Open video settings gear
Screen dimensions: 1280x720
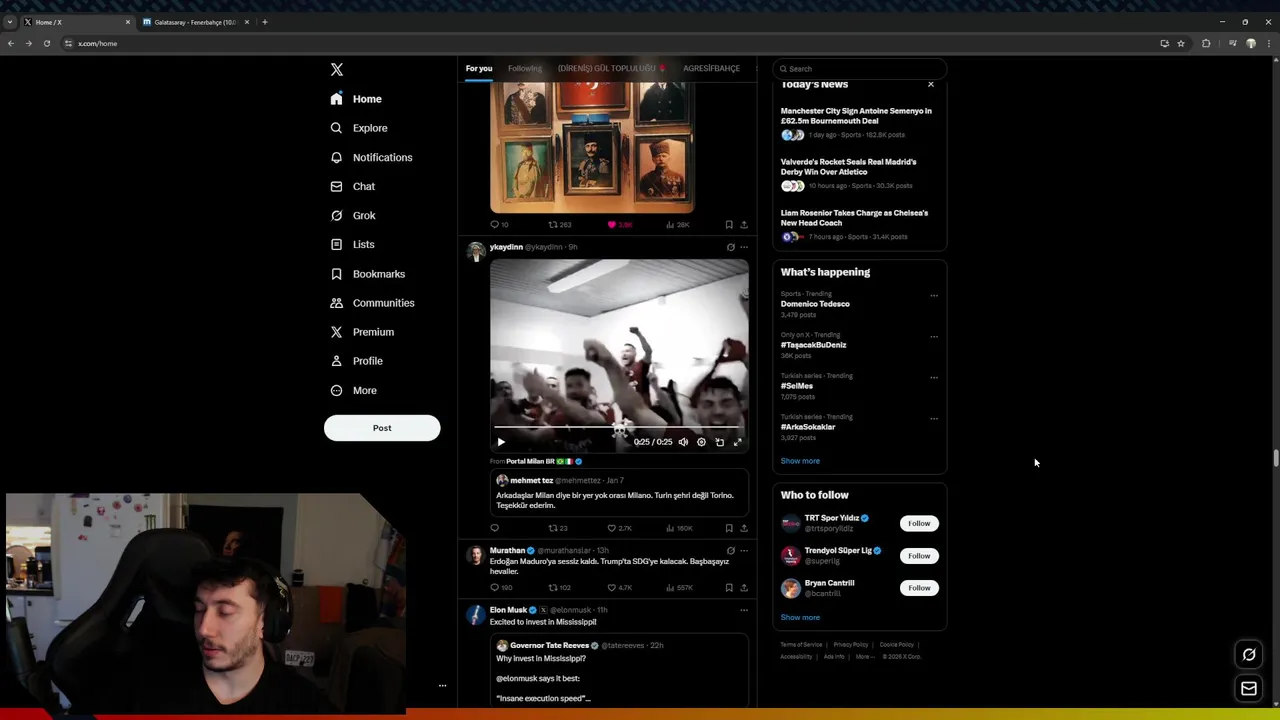[701, 442]
